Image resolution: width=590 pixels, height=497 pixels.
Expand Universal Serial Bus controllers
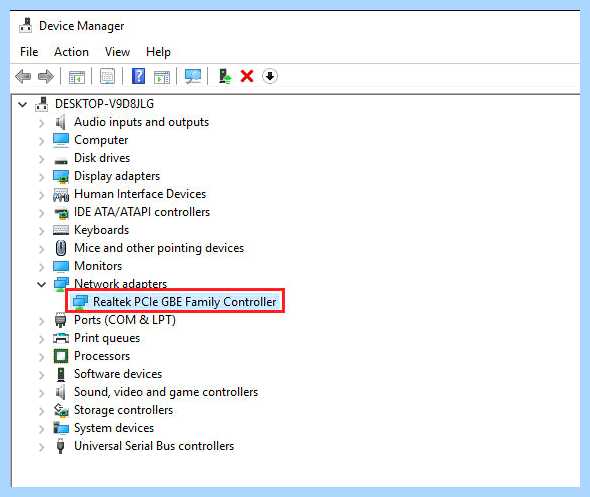(x=41, y=448)
